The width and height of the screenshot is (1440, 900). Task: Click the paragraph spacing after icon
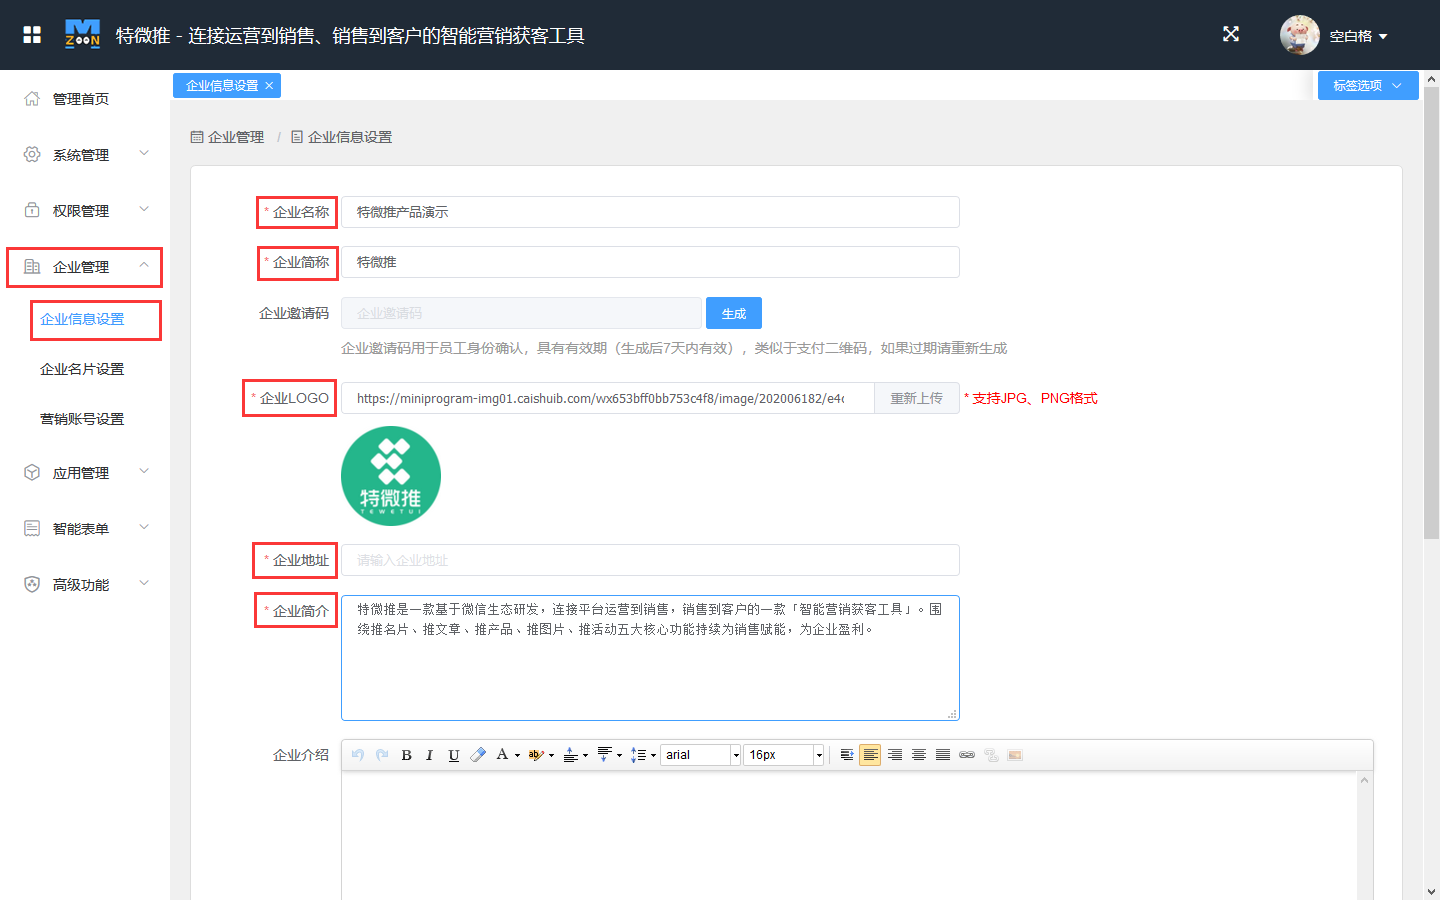604,755
